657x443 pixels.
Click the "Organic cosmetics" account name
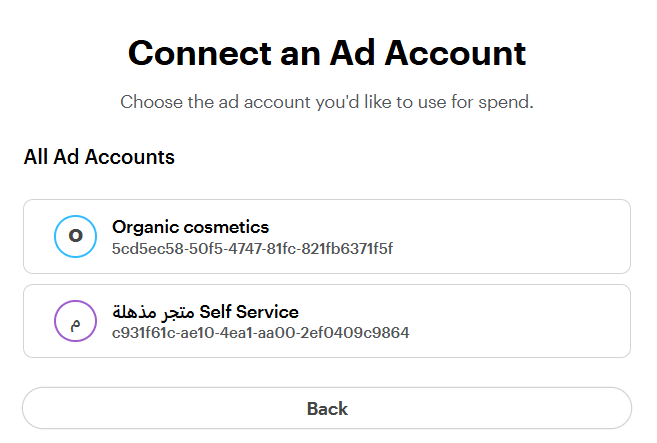tap(190, 227)
